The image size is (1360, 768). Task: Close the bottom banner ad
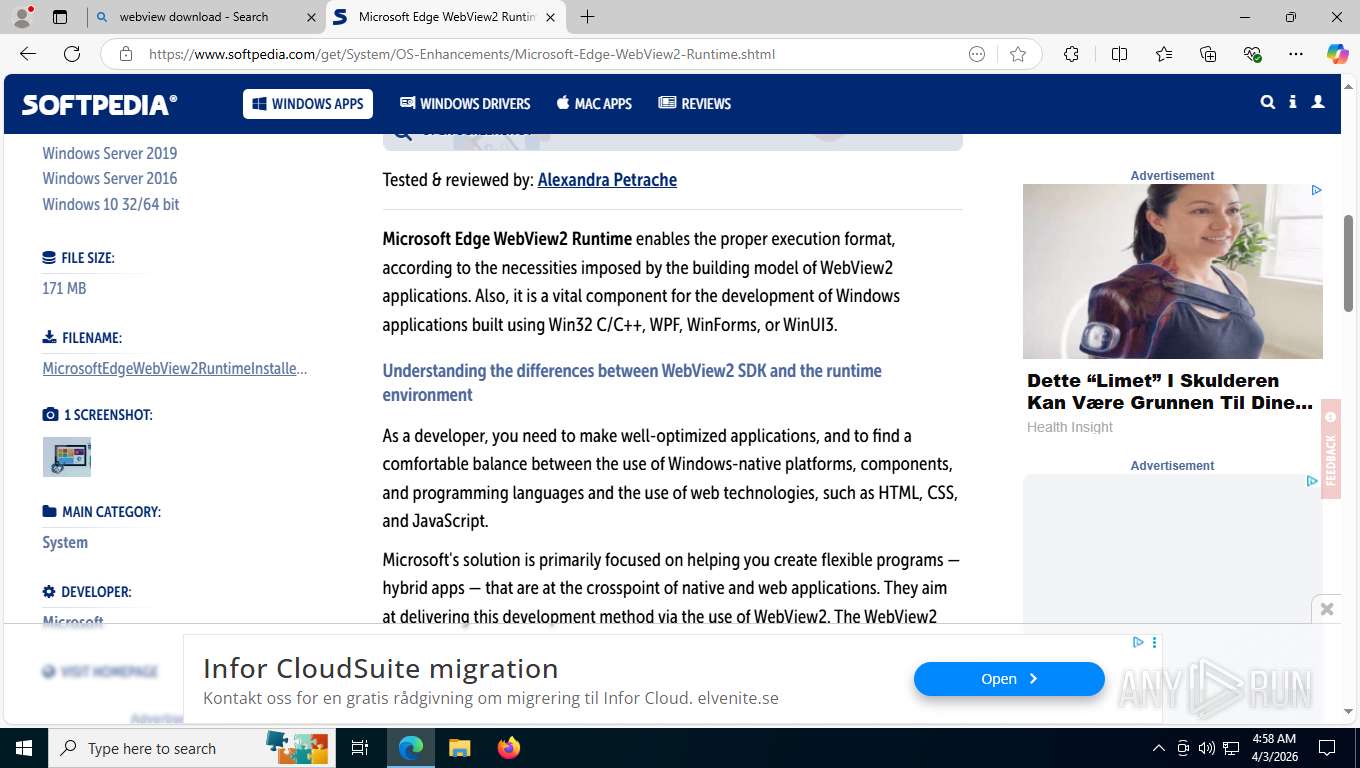[1327, 608]
